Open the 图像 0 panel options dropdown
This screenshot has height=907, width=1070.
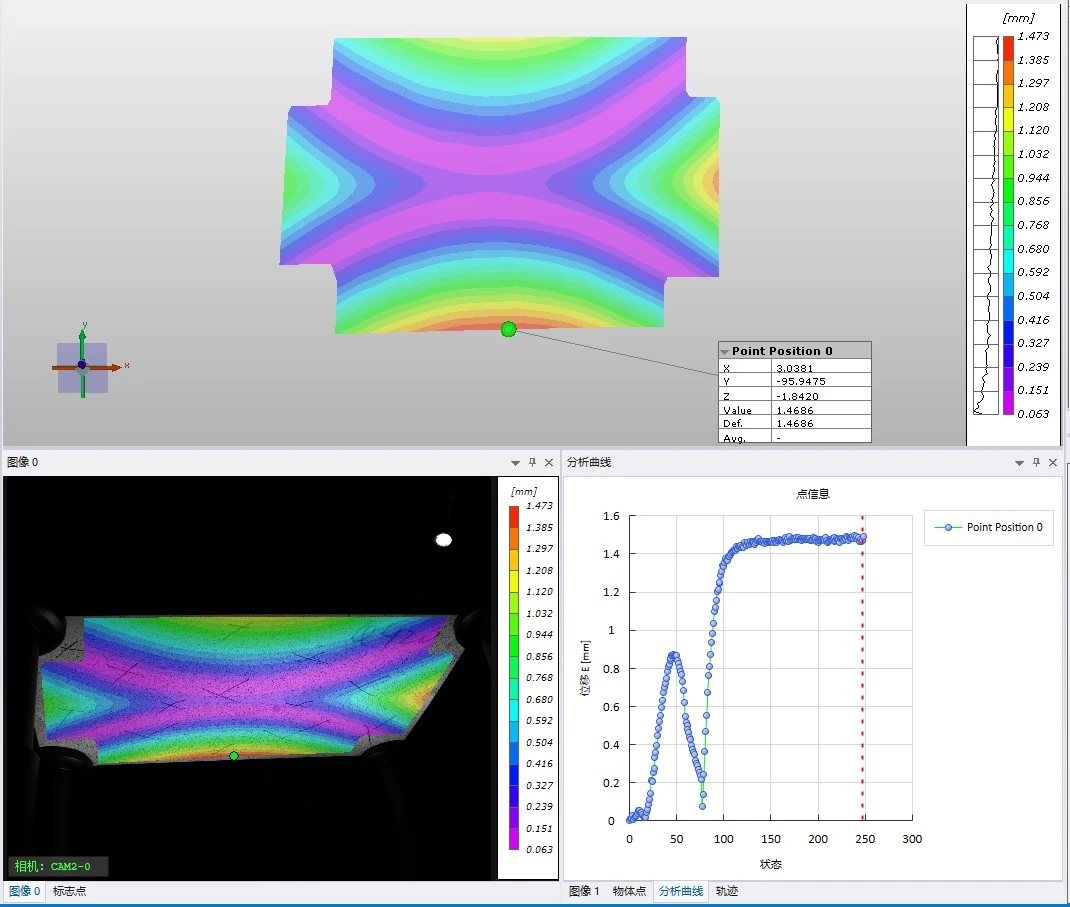point(515,463)
